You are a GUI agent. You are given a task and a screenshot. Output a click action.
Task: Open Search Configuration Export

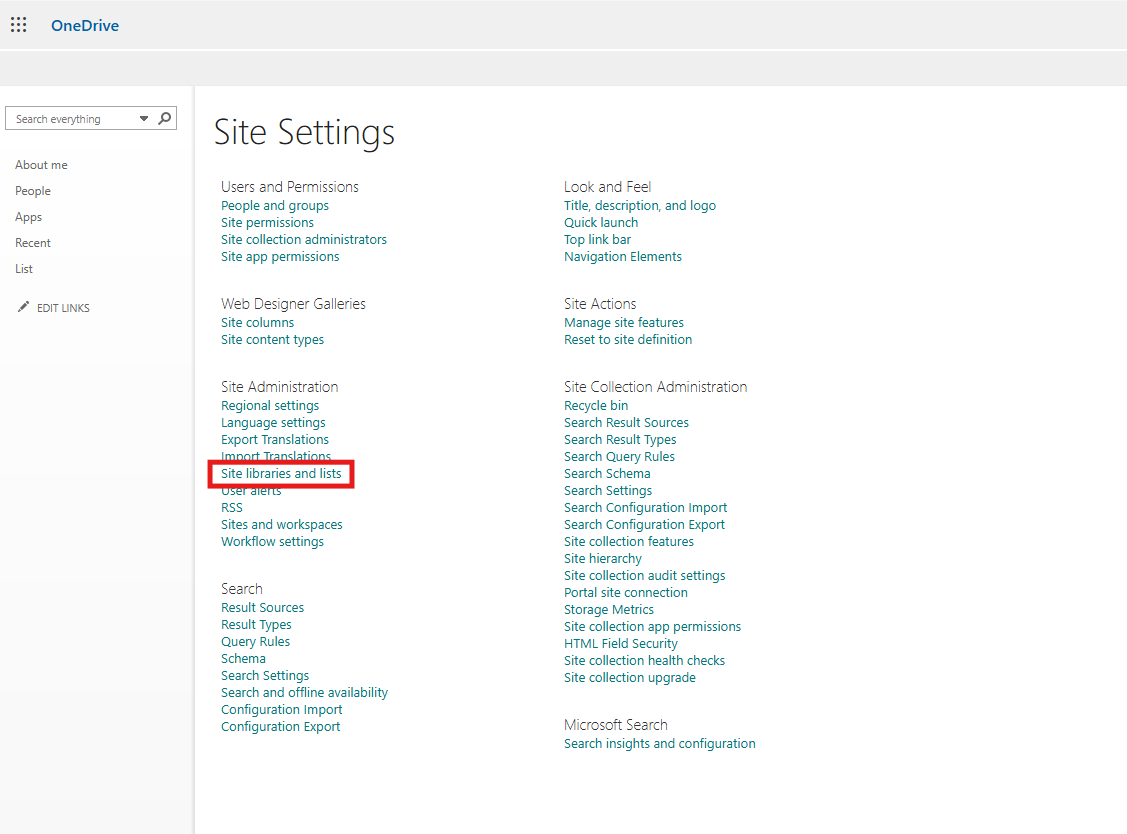[644, 525]
